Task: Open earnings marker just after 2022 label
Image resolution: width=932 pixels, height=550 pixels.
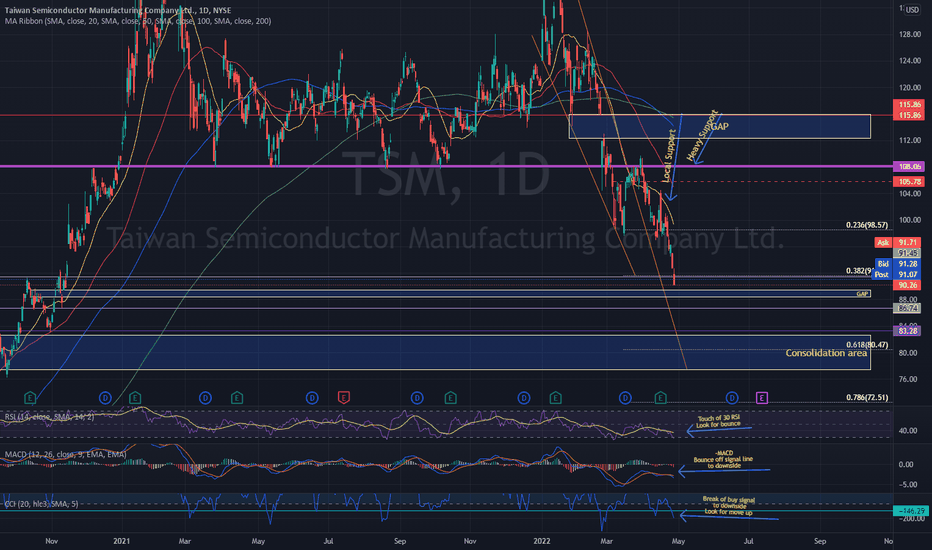Action: click(555, 397)
